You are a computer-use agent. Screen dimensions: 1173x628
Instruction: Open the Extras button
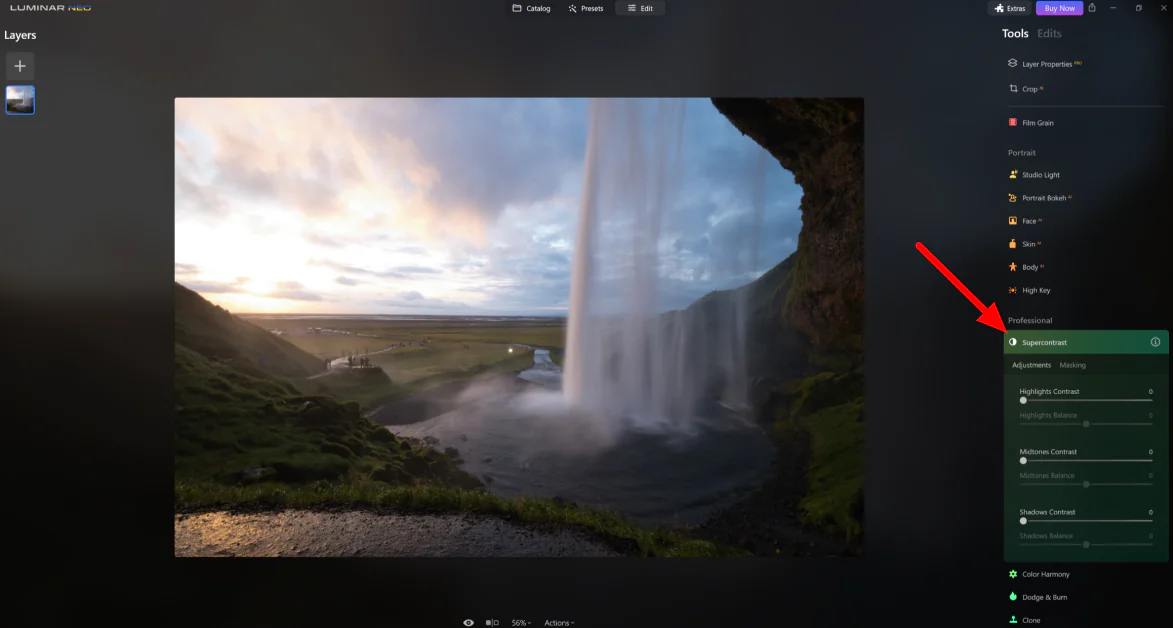coord(1010,8)
